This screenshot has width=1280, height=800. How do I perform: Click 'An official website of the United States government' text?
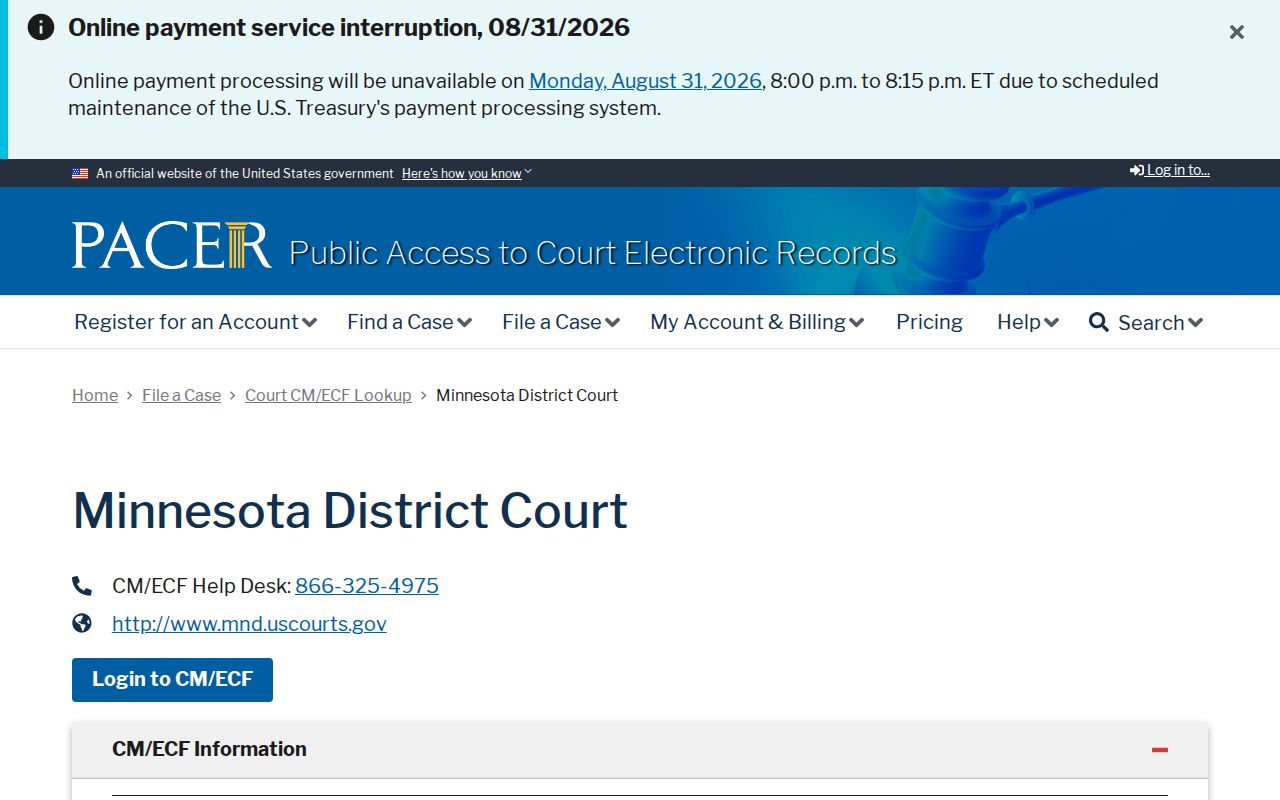click(245, 174)
